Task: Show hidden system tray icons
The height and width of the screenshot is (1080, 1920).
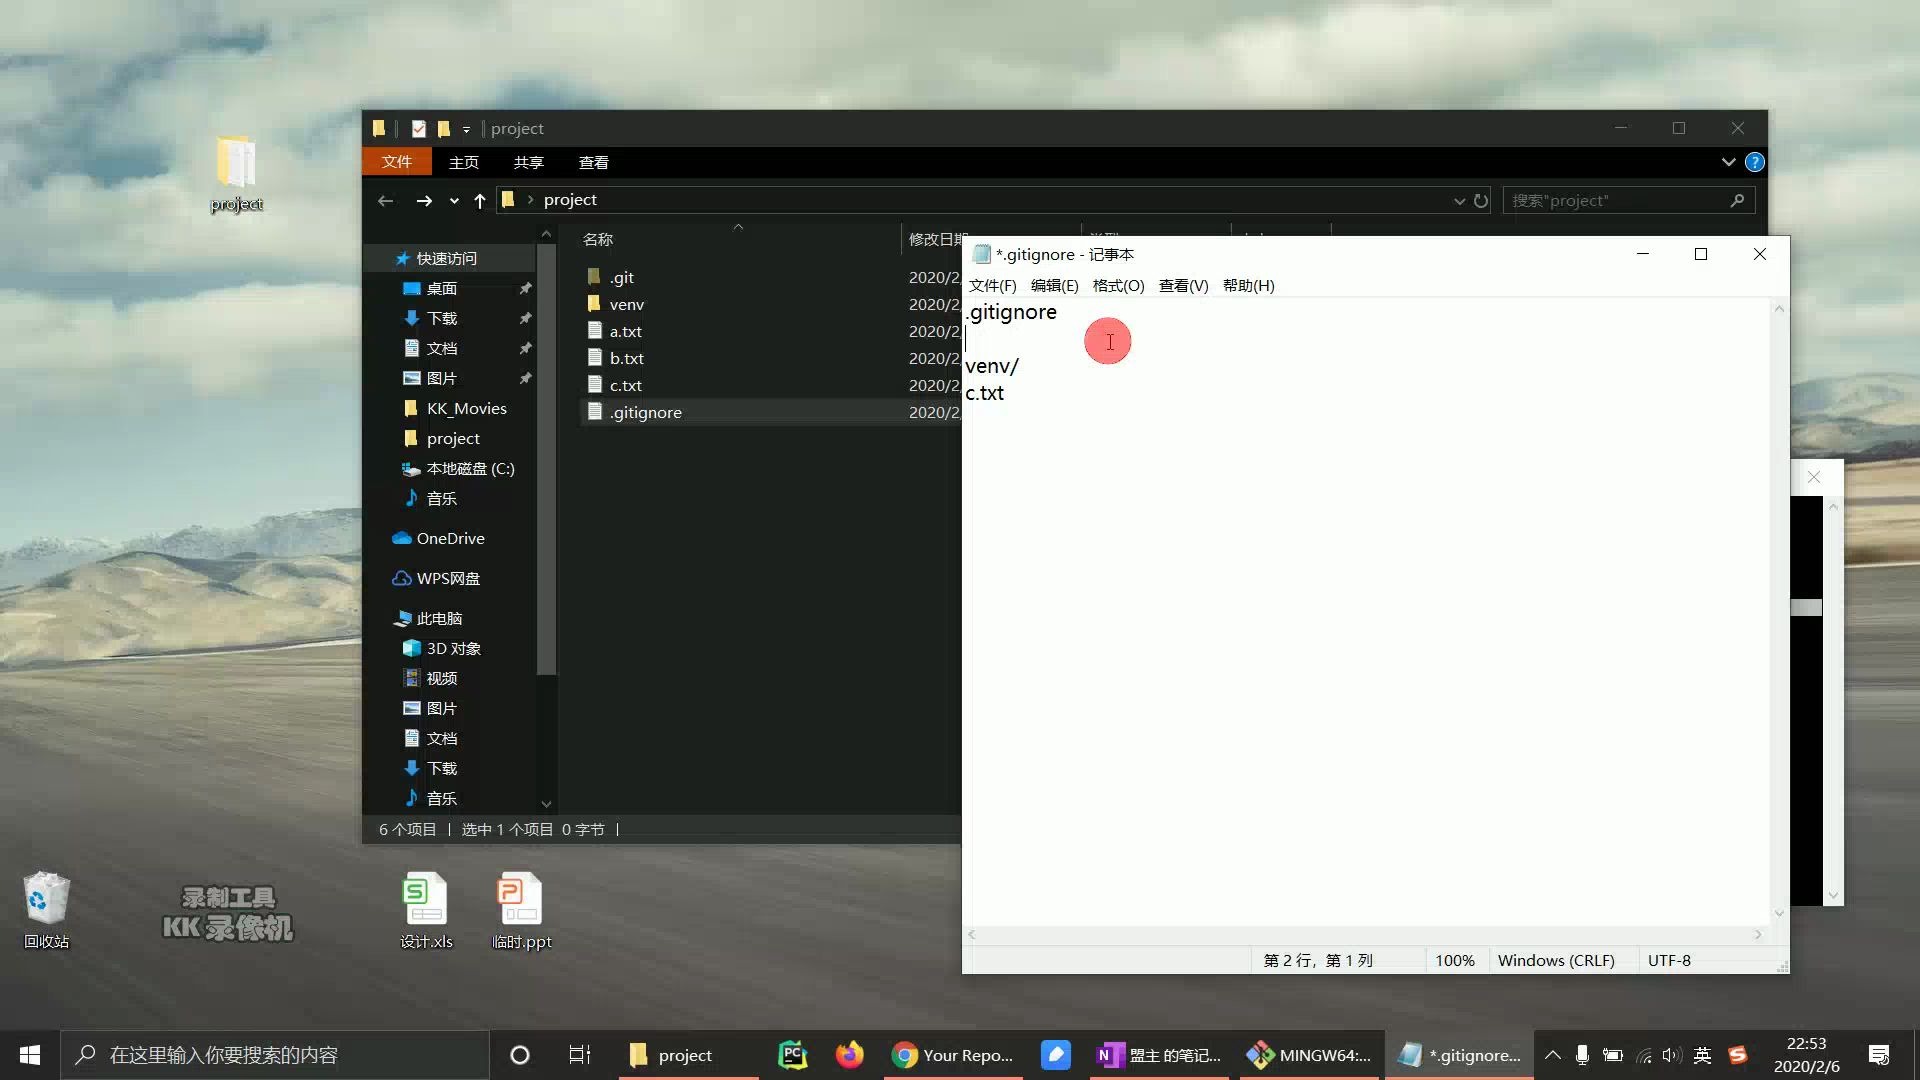Action: pos(1552,1055)
